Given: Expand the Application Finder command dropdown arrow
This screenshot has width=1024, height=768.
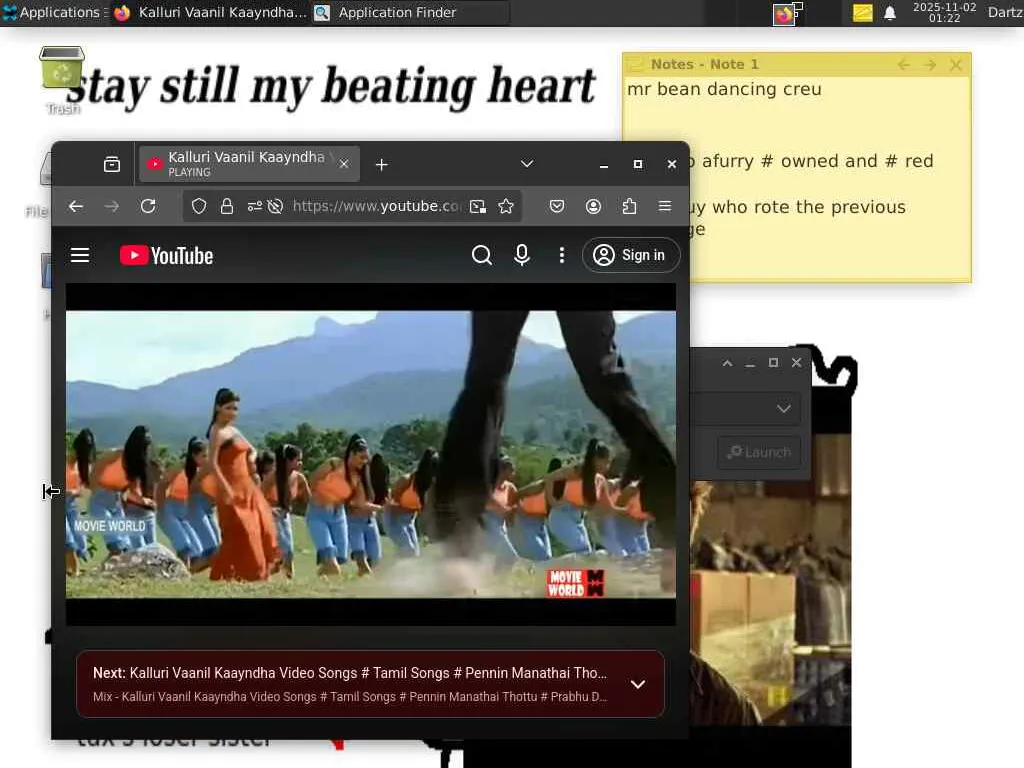Looking at the screenshot, I should point(784,409).
